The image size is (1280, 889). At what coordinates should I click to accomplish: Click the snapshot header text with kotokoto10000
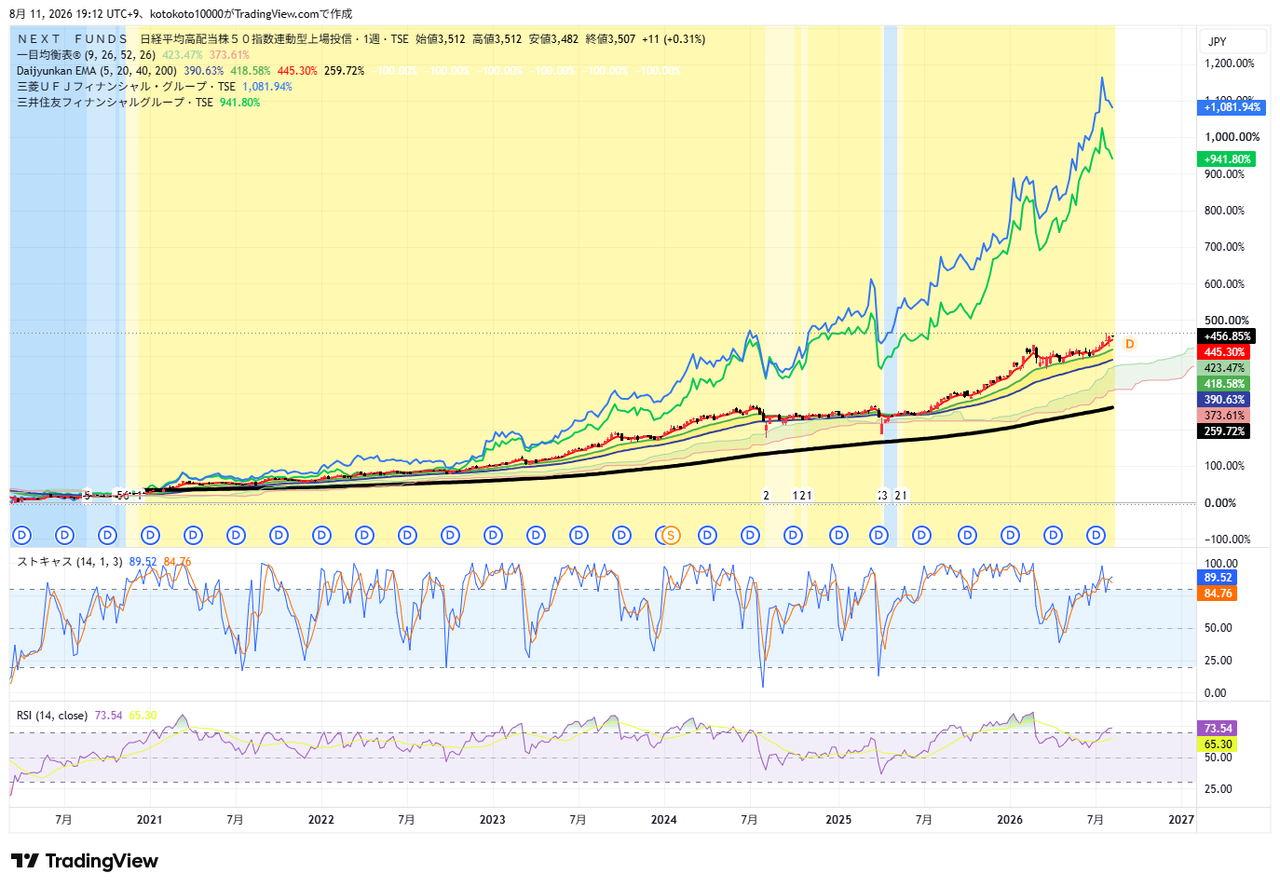(180, 14)
